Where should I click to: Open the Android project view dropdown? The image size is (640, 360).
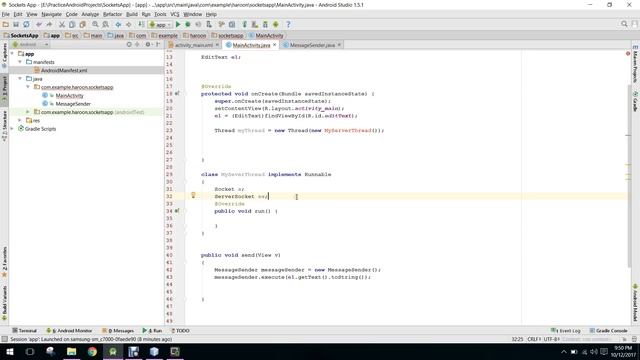pos(31,44)
